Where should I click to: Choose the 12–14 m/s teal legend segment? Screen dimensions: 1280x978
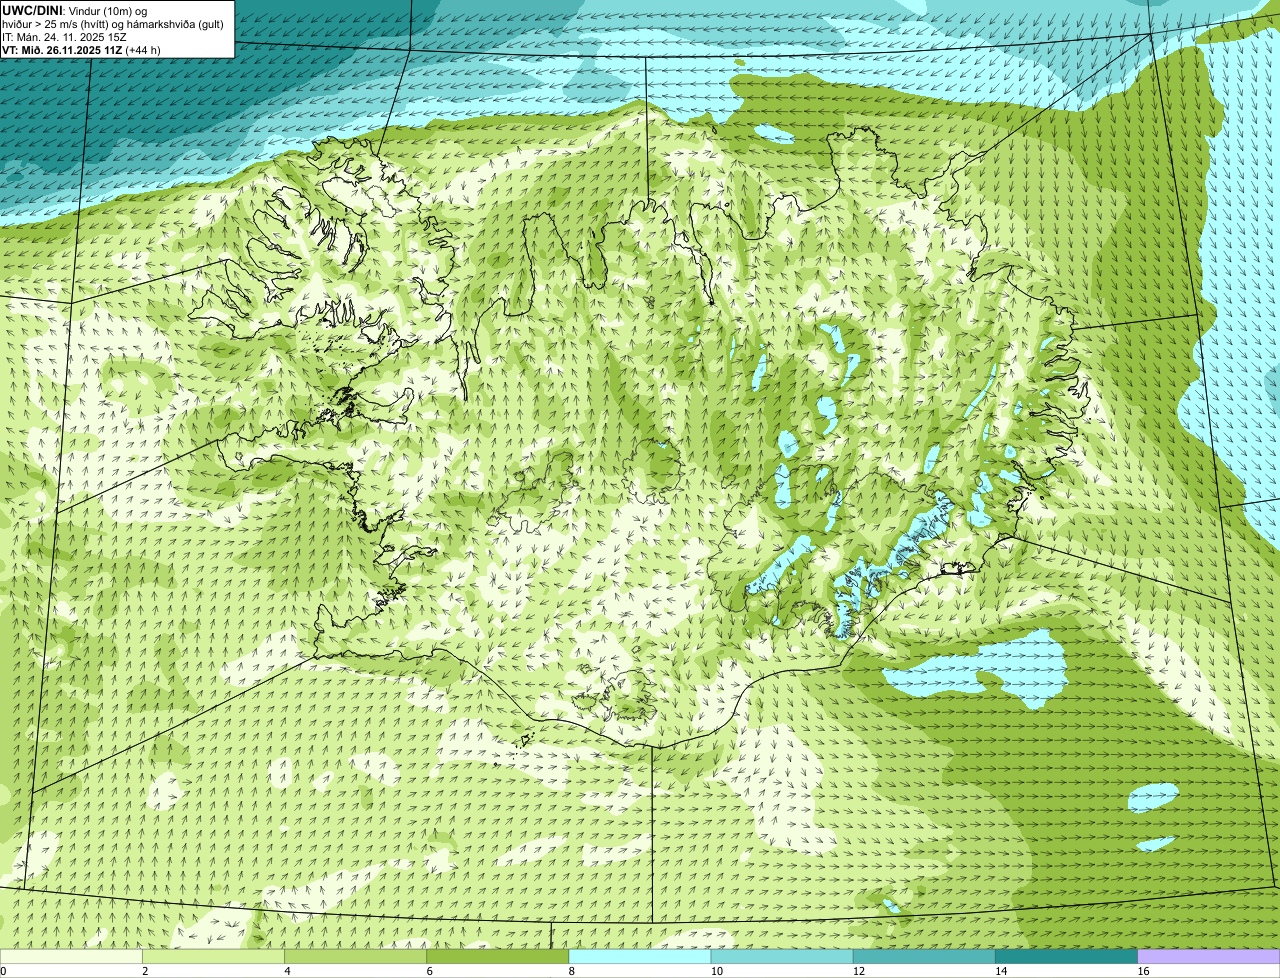click(924, 956)
